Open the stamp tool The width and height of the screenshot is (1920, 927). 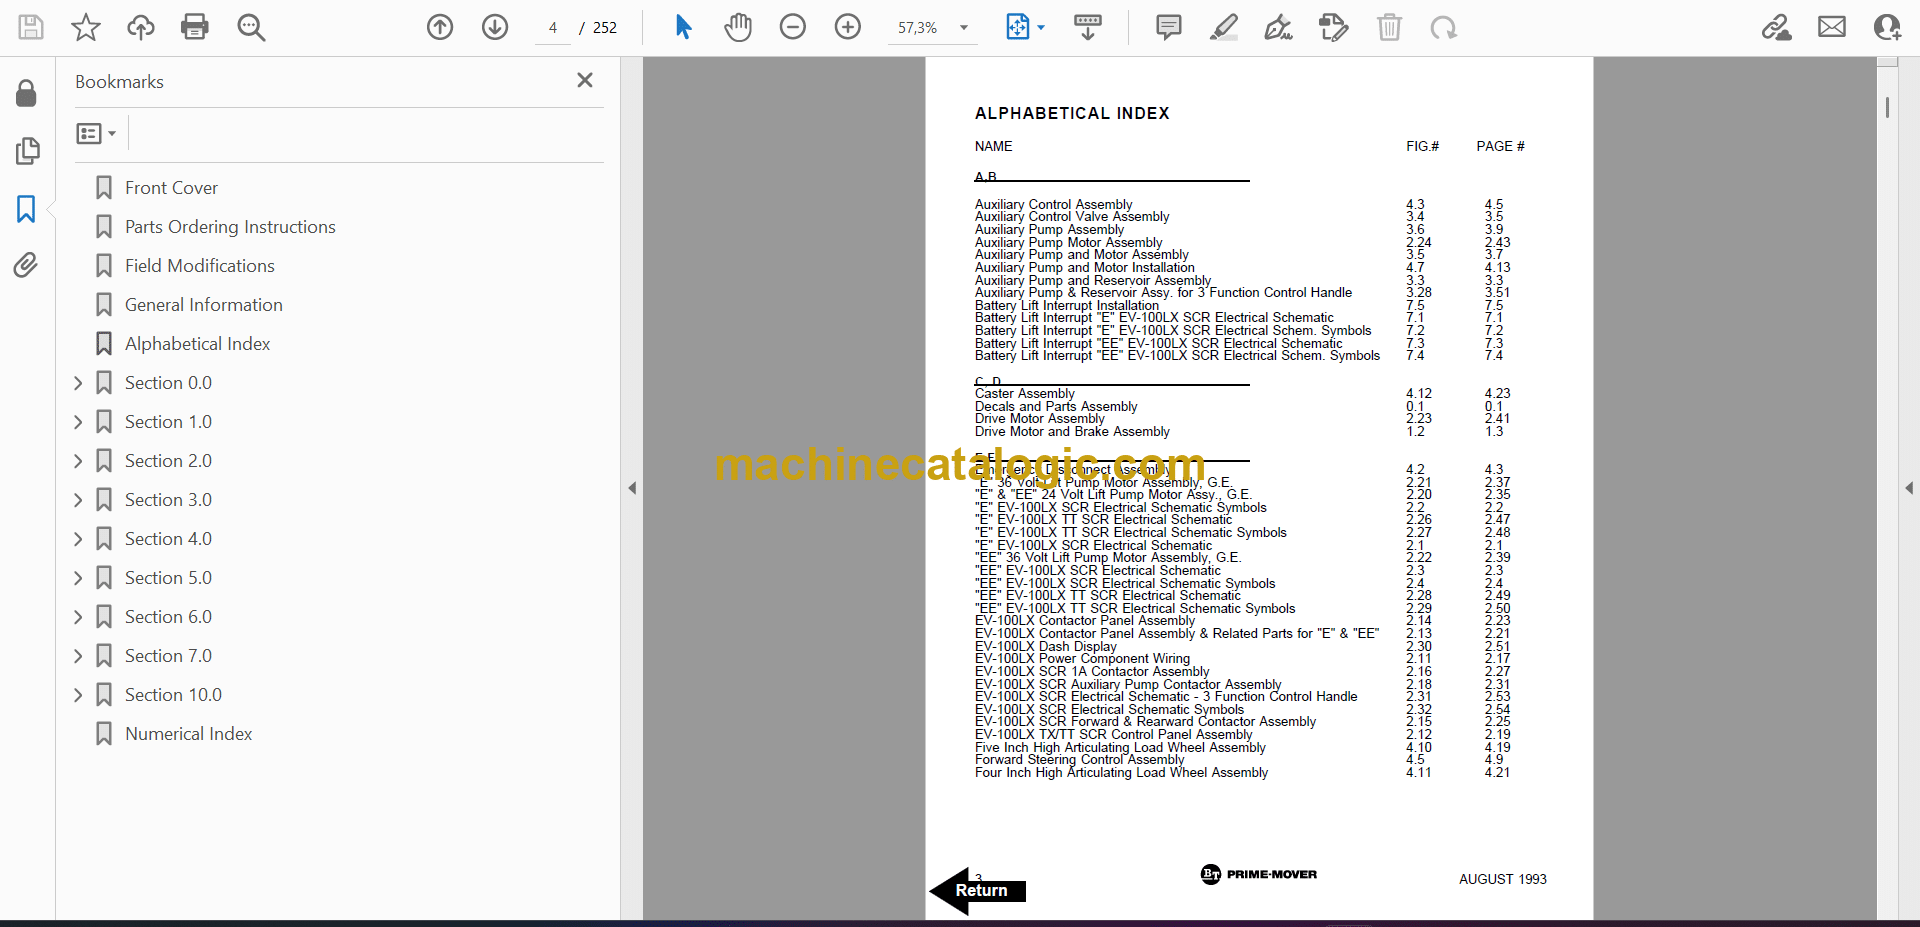(x=1334, y=27)
